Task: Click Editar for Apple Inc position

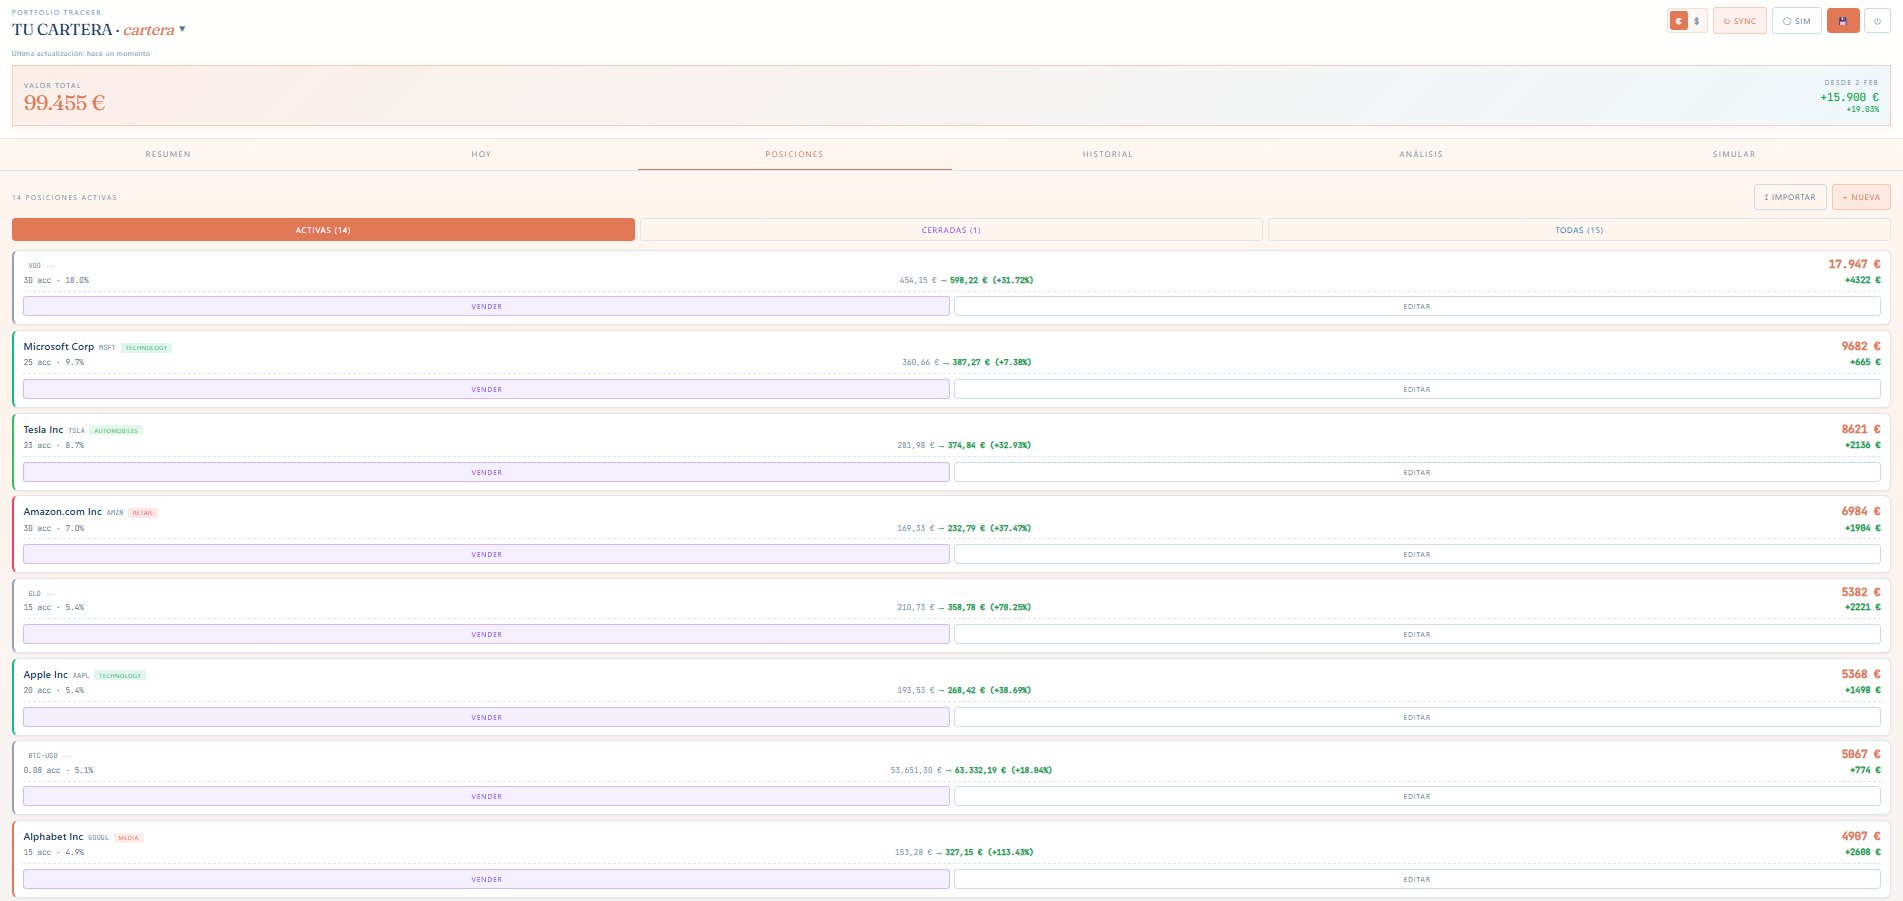Action: pyautogui.click(x=1417, y=717)
